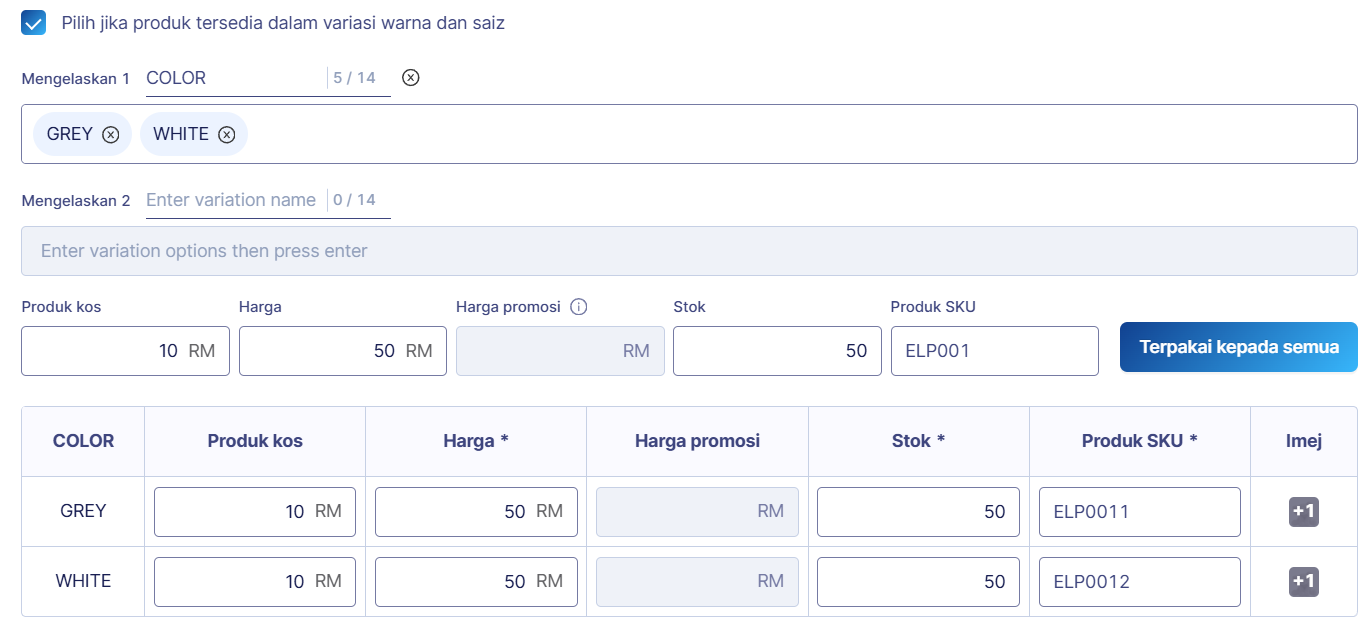This screenshot has height=623, width=1366.
Task: Edit WHITE row Stok value
Action: 918,582
